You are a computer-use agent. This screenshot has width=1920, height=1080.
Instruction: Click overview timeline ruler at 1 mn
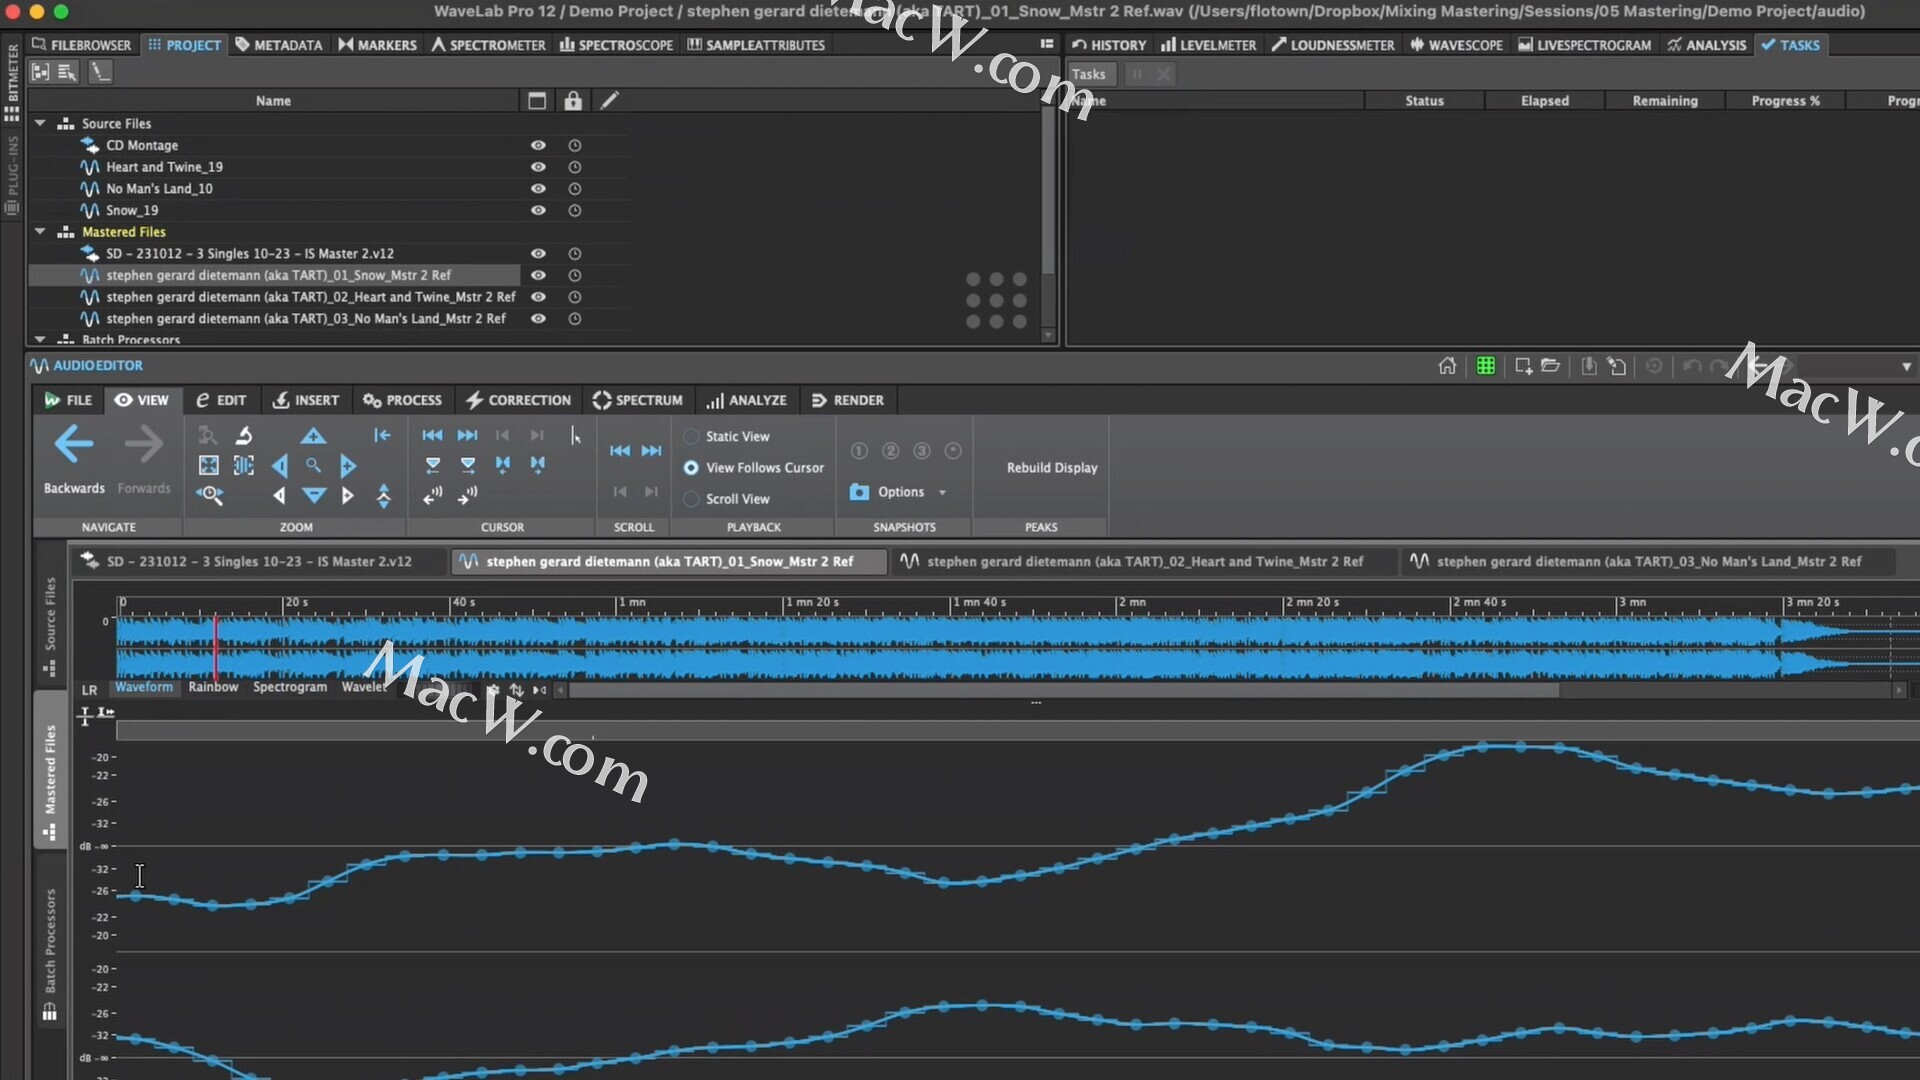point(631,602)
